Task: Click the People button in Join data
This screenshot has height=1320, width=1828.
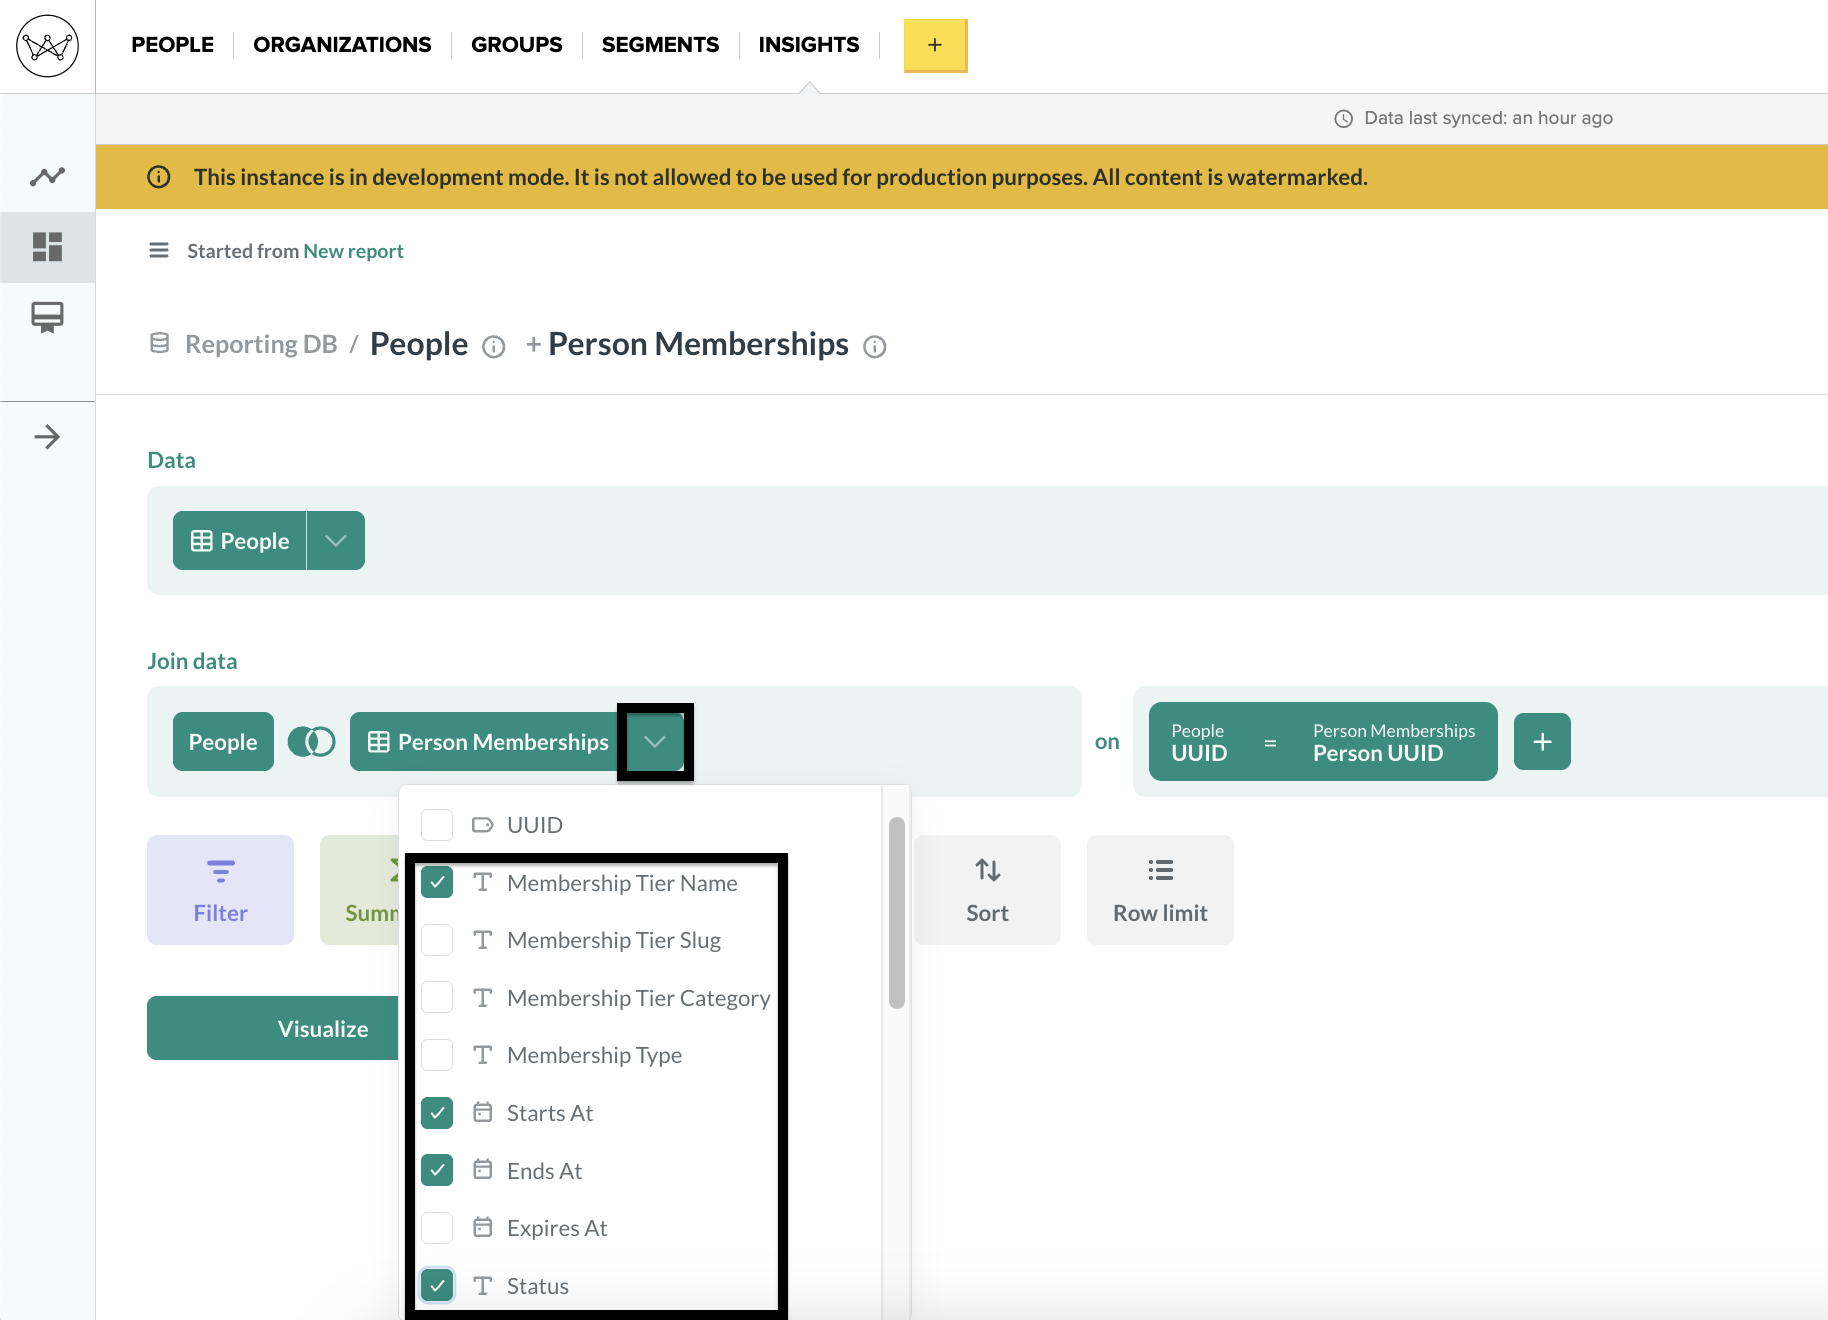Action: tap(223, 742)
